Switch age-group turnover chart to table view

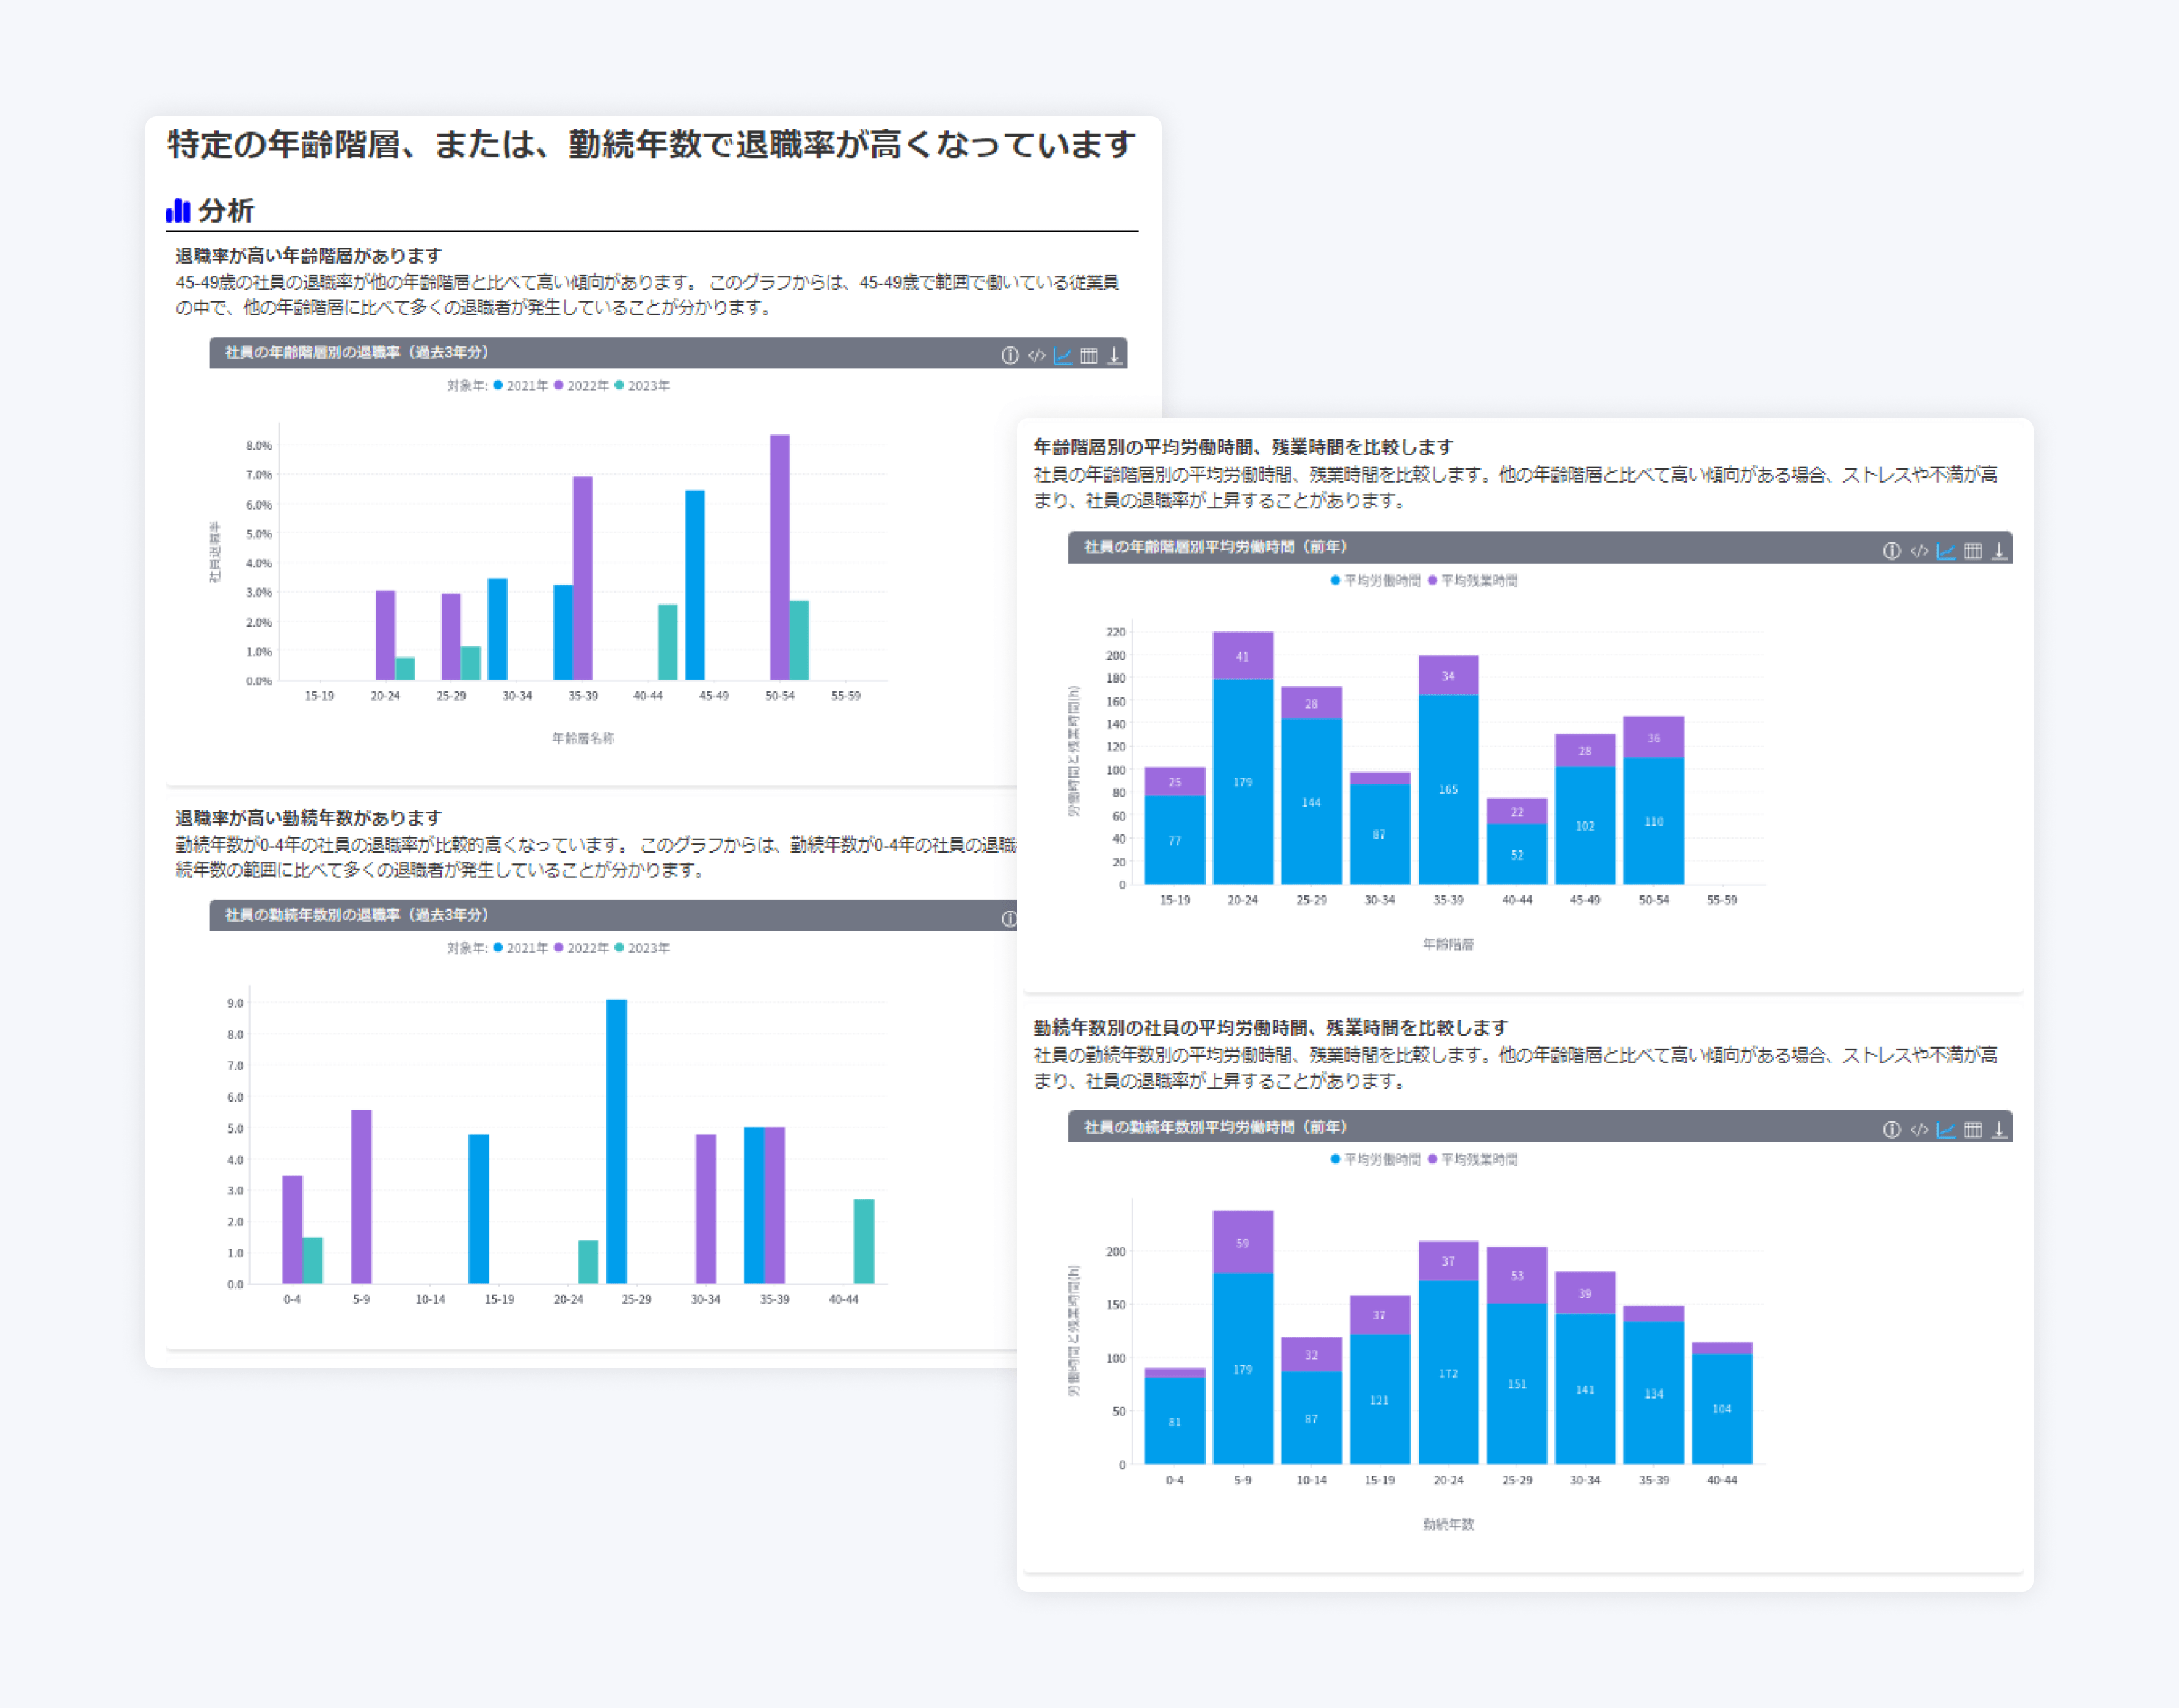tap(1089, 355)
